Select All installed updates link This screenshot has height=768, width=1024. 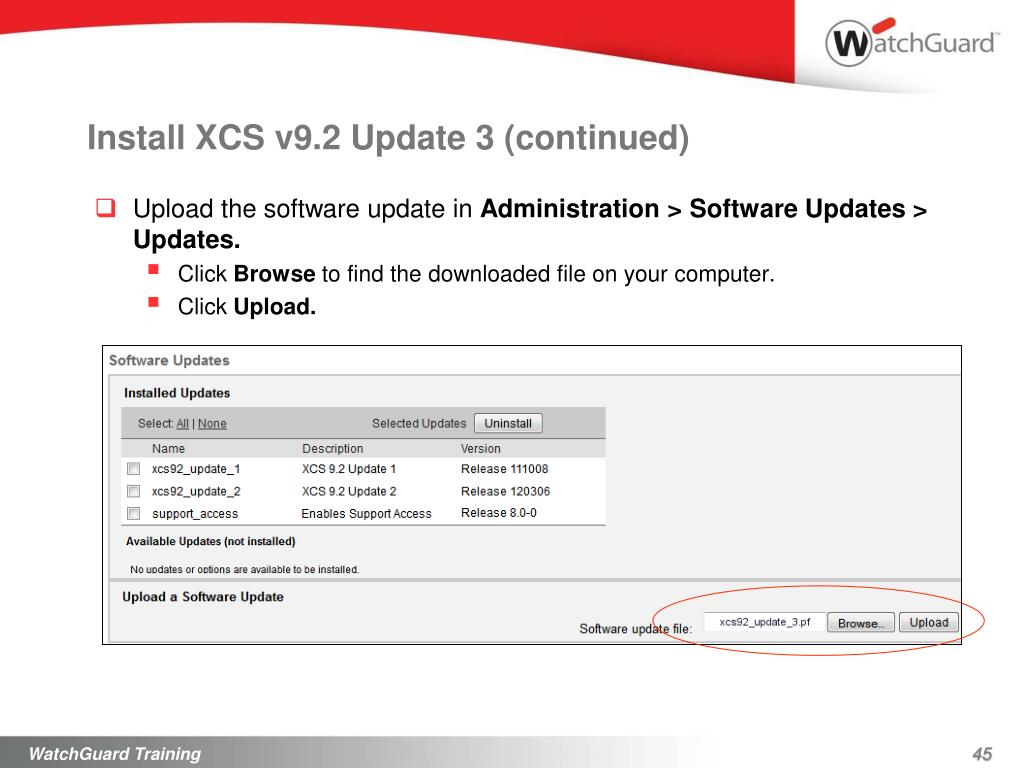[x=182, y=424]
